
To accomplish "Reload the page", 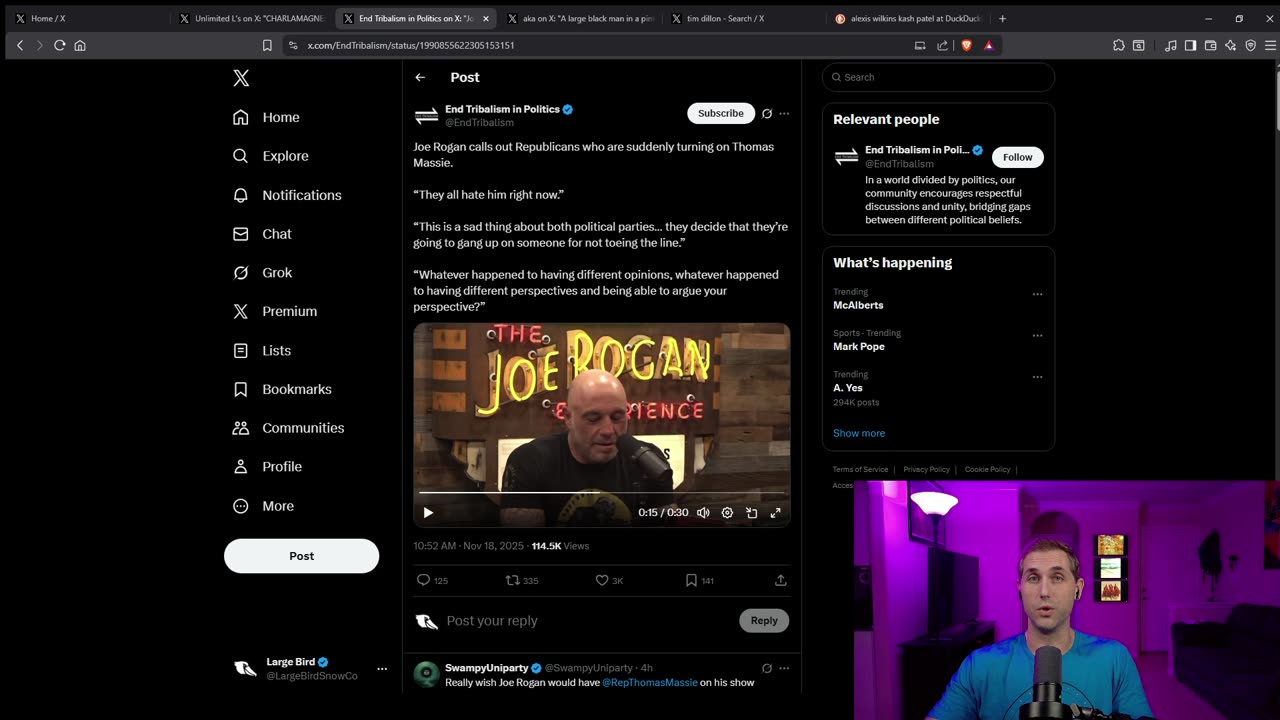I will (60, 45).
